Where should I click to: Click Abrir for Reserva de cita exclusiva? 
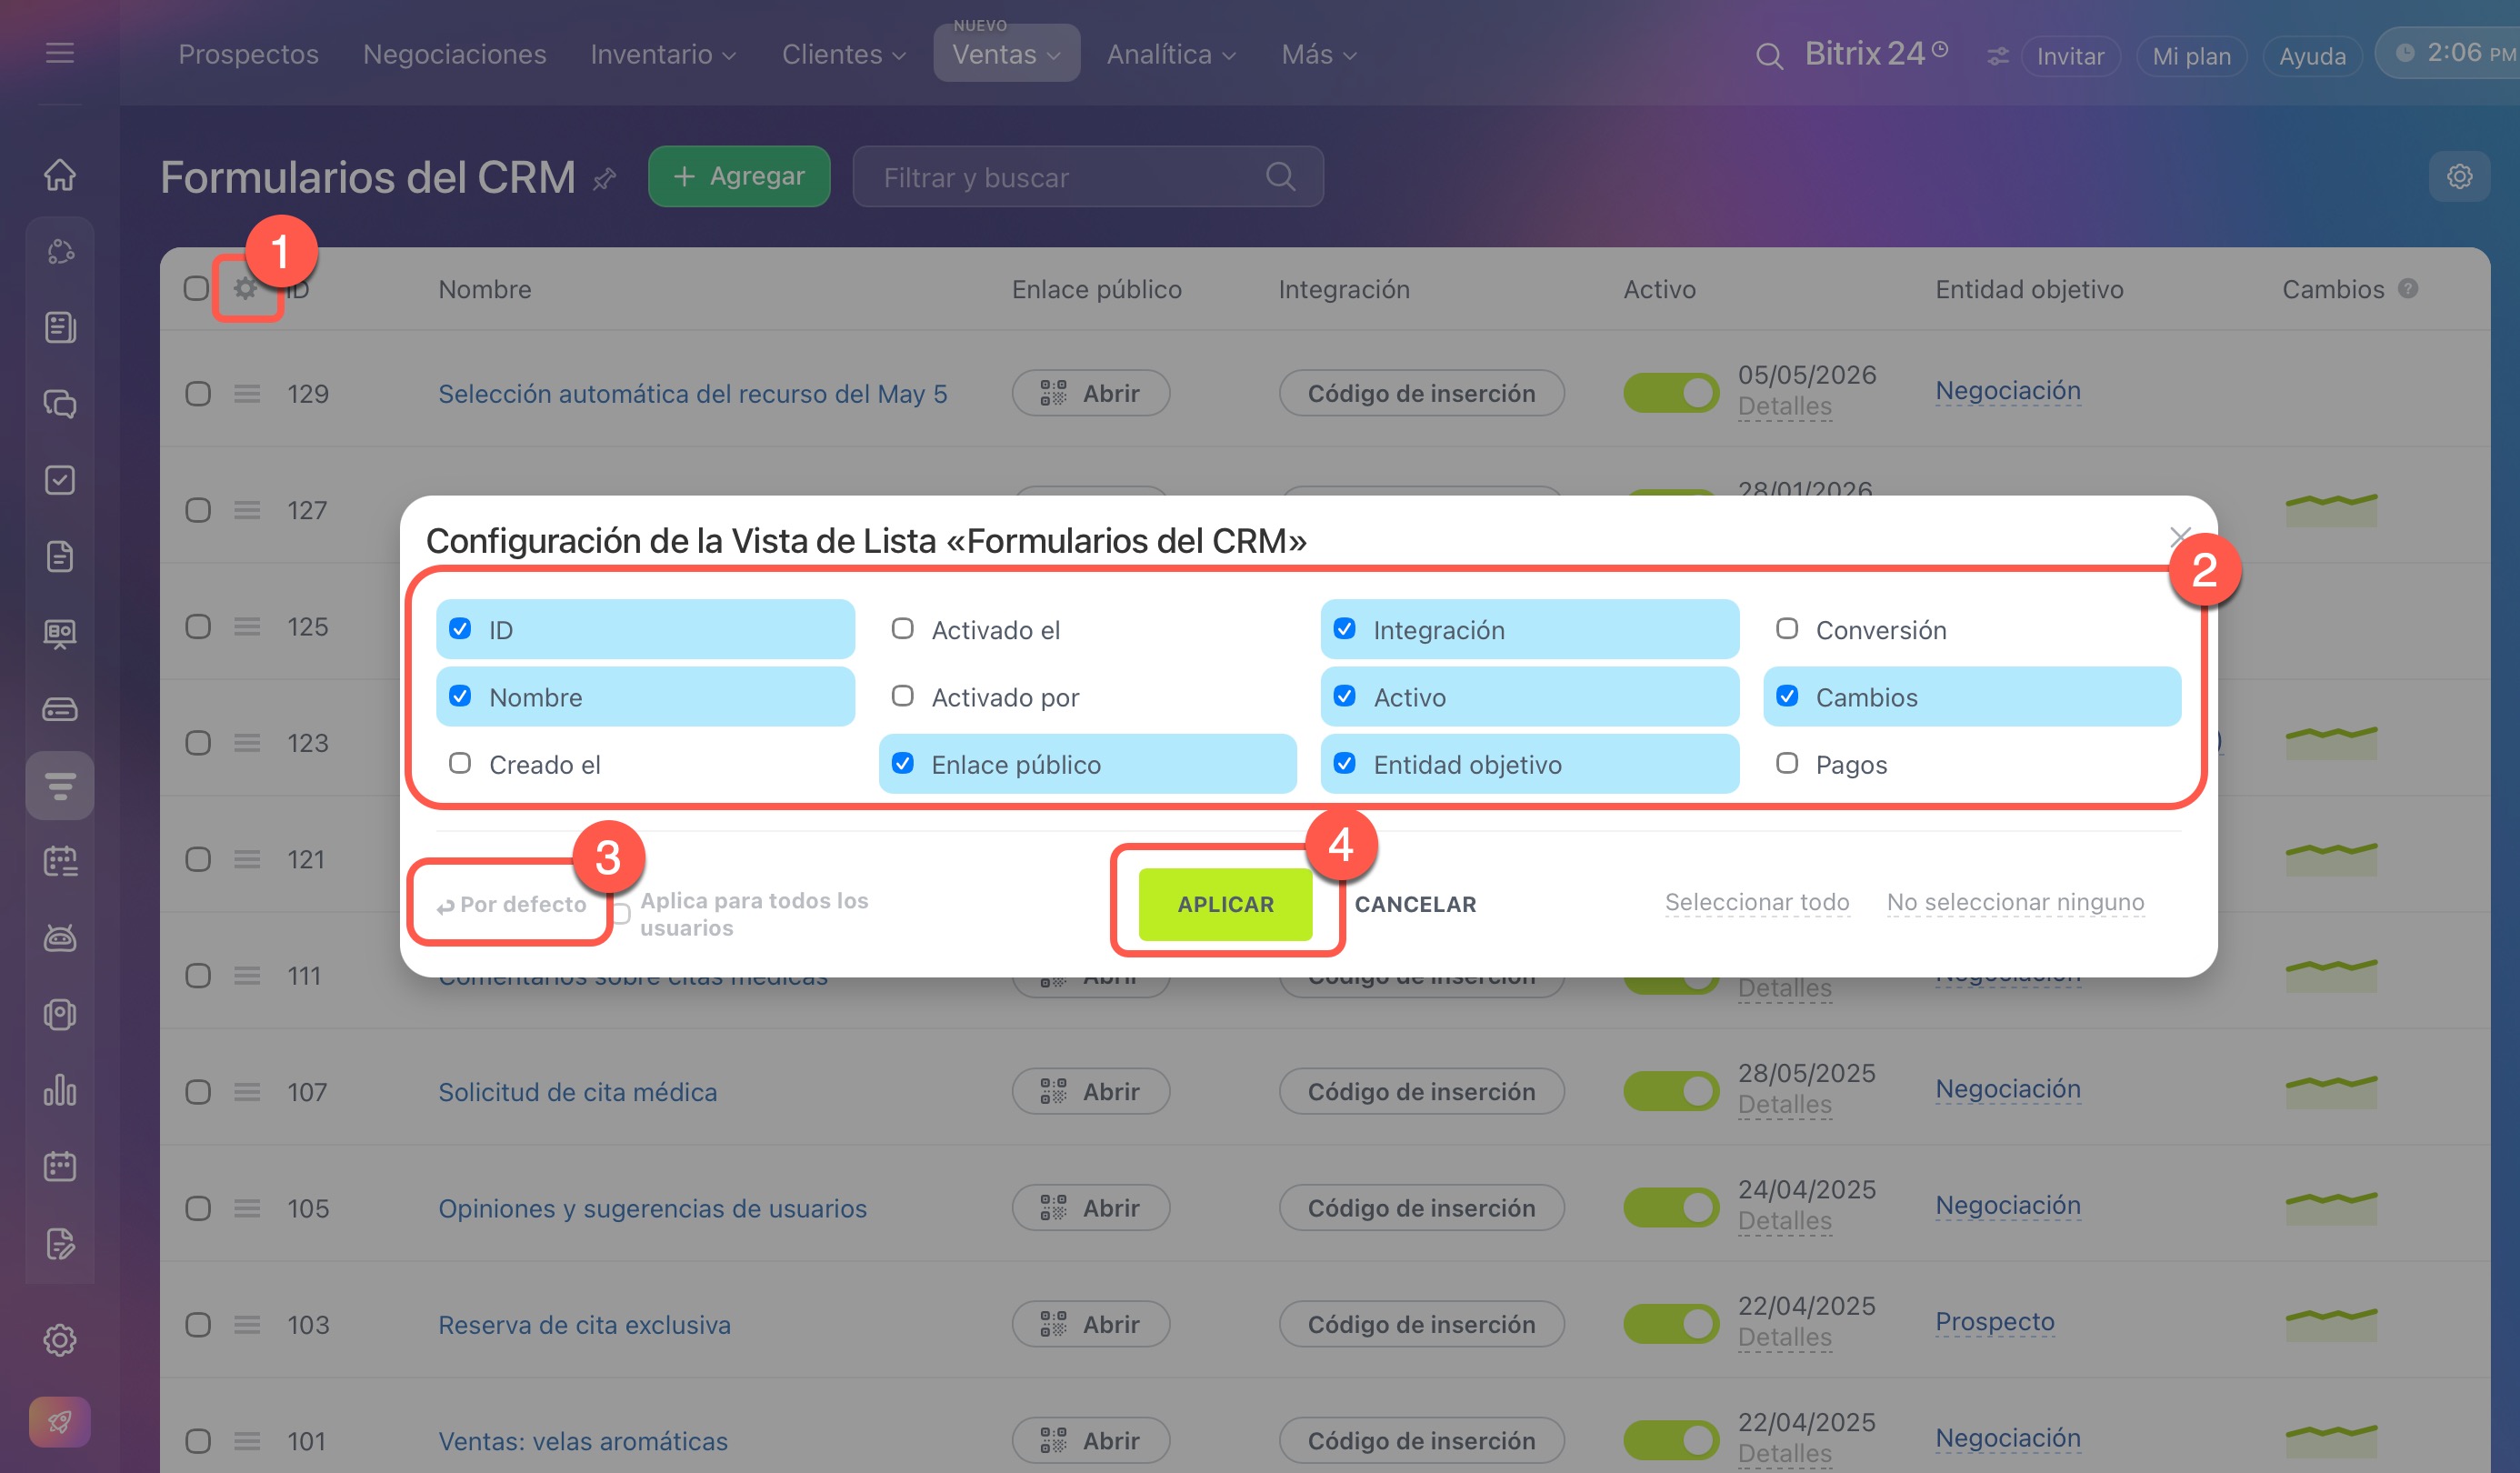click(1091, 1324)
